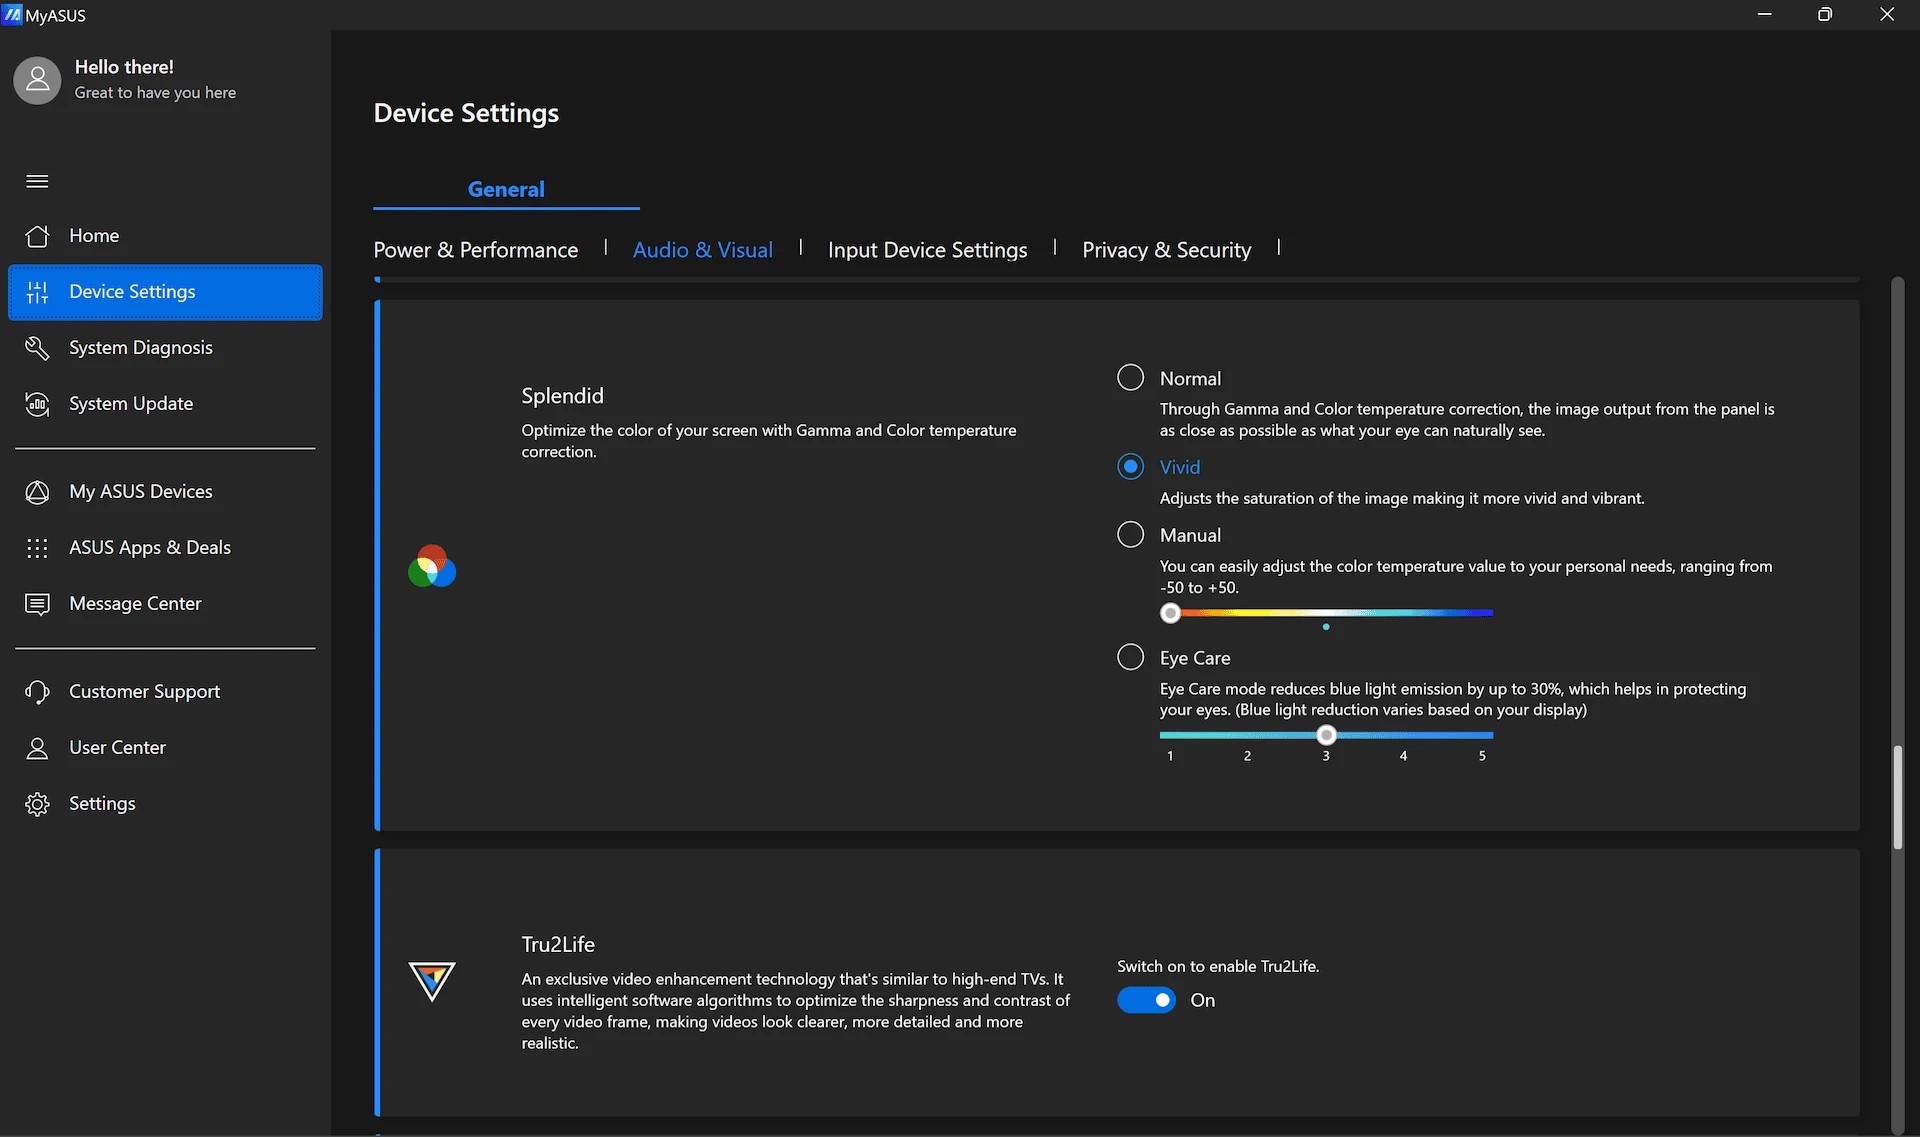Go to Privacy & Security tab

click(1166, 250)
